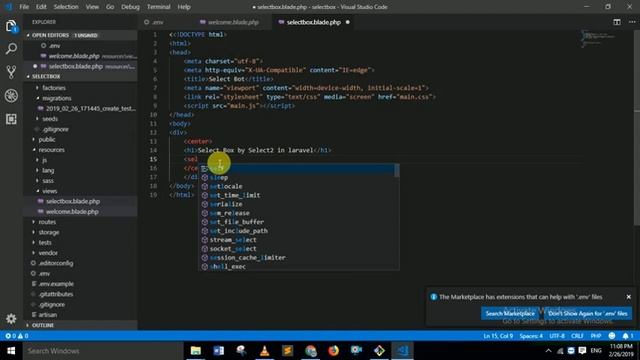Screen dimensions: 640x360
Task: Open the Edit menu
Action: tap(41, 7)
